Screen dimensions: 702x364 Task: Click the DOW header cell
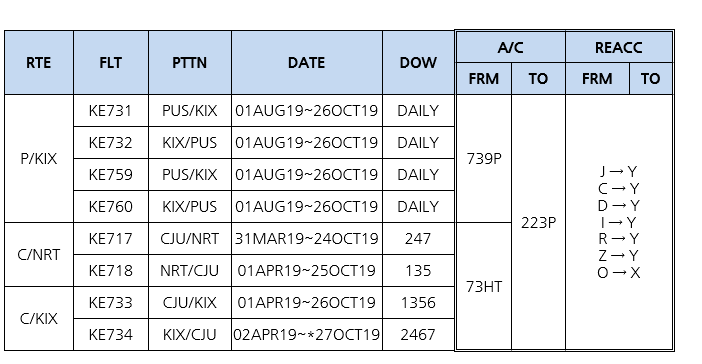pos(418,63)
